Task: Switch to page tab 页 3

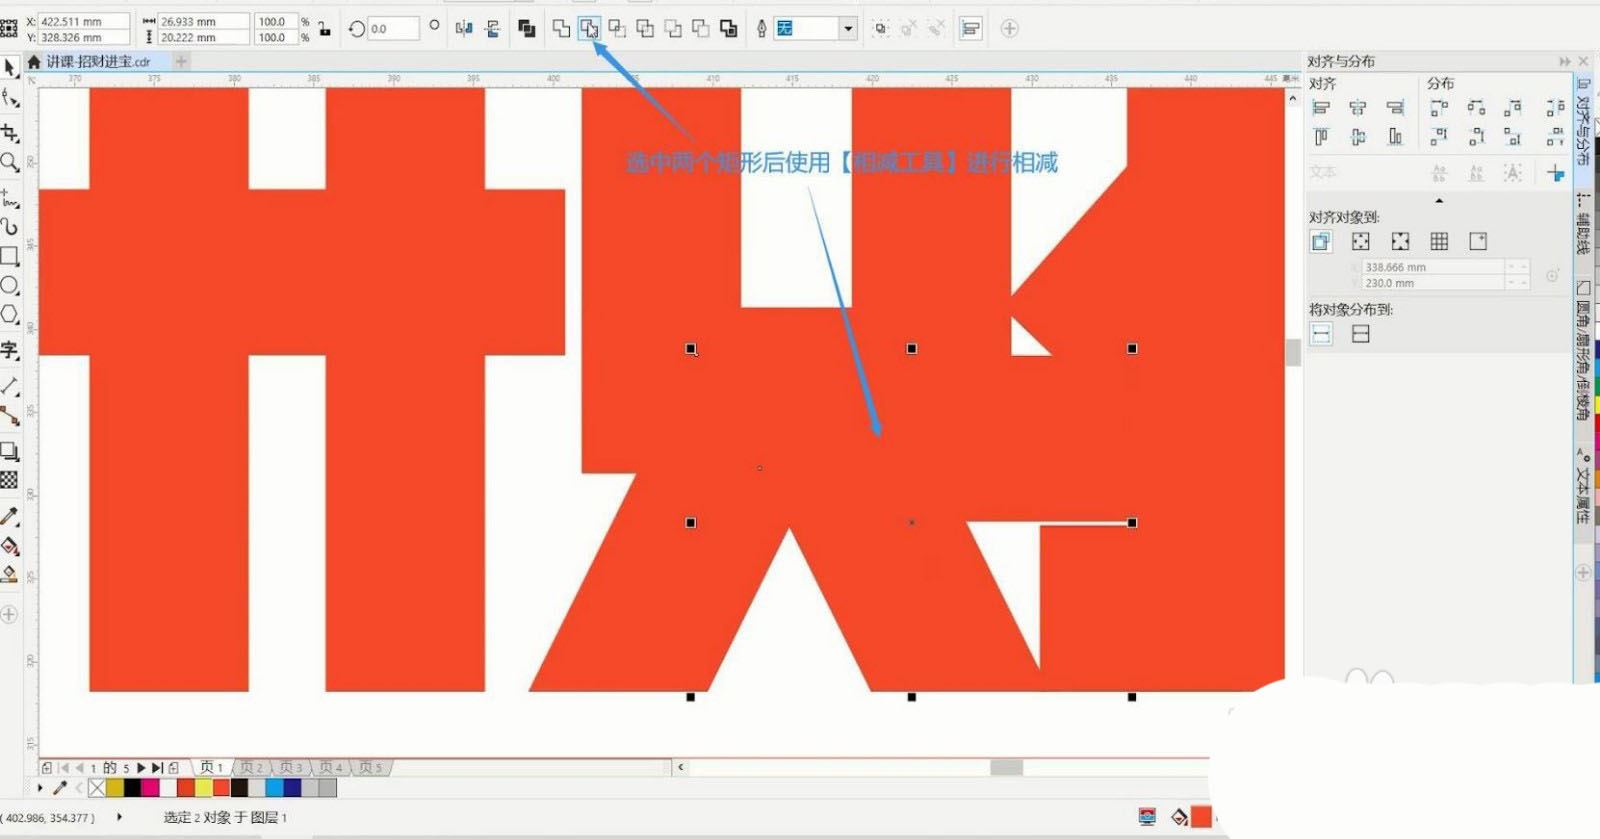Action: (291, 767)
